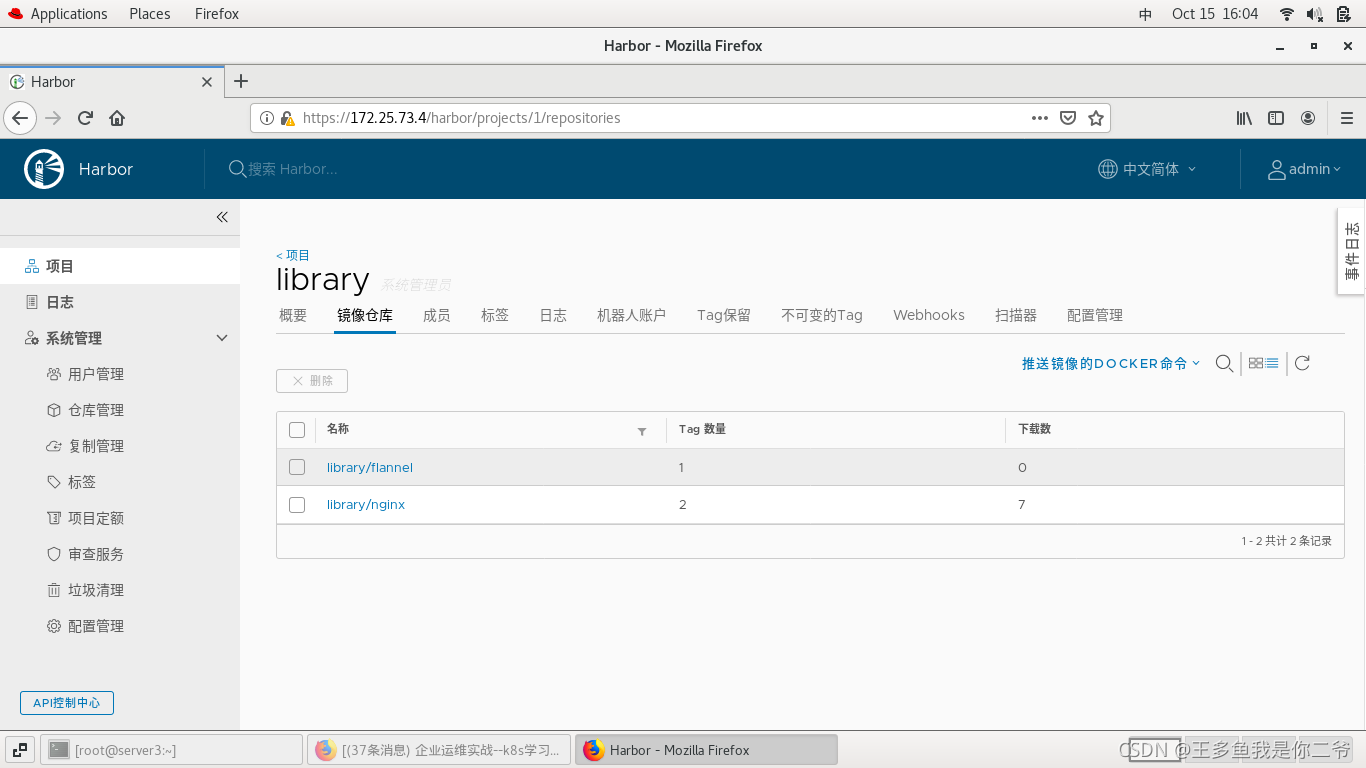Click the admin user icon

[x=1276, y=169]
